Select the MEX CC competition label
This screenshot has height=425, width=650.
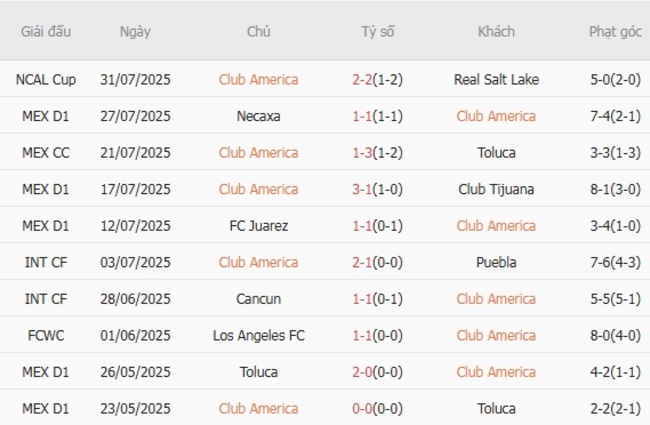point(46,152)
